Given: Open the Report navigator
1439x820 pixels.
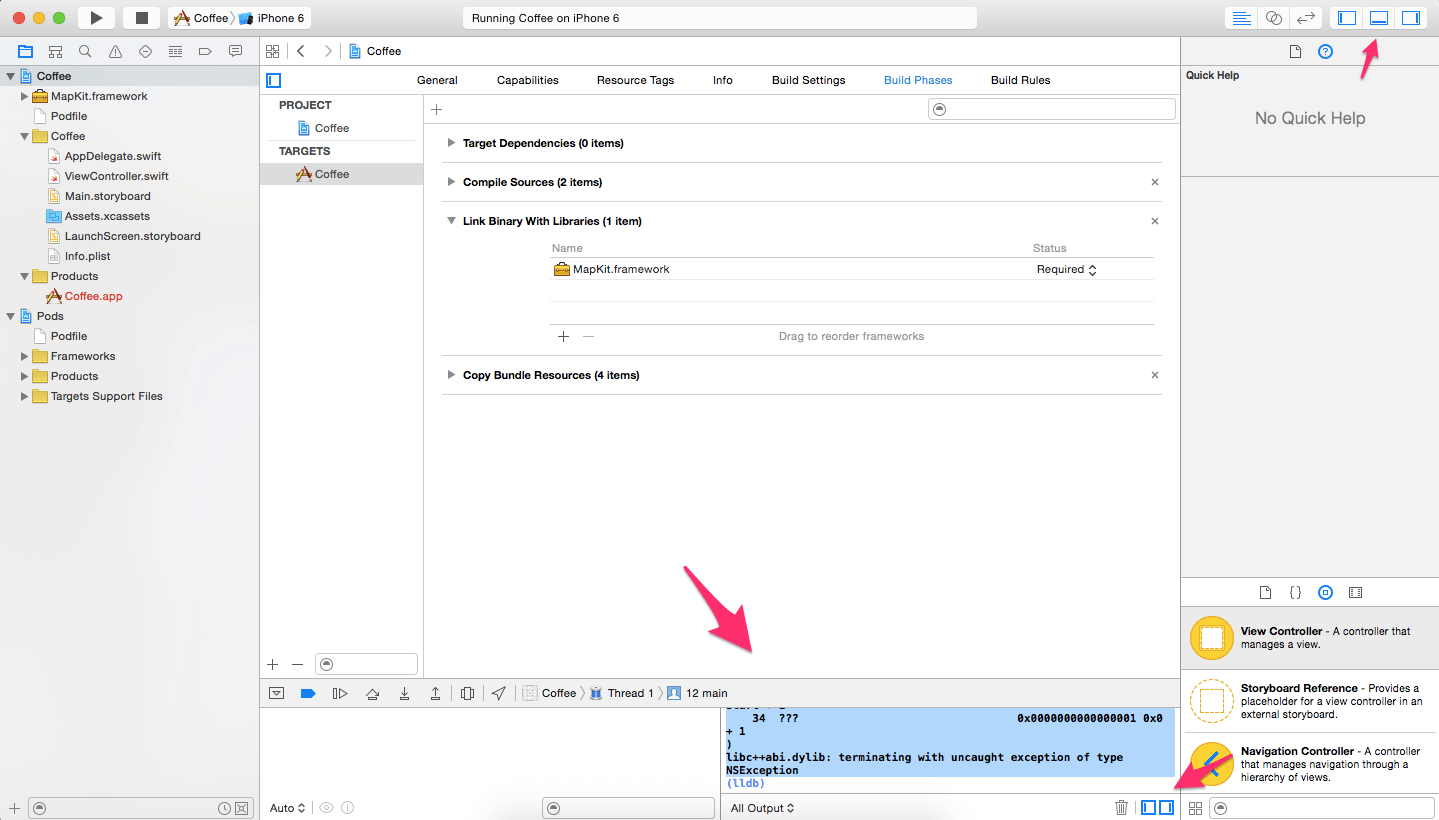Looking at the screenshot, I should (x=235, y=51).
